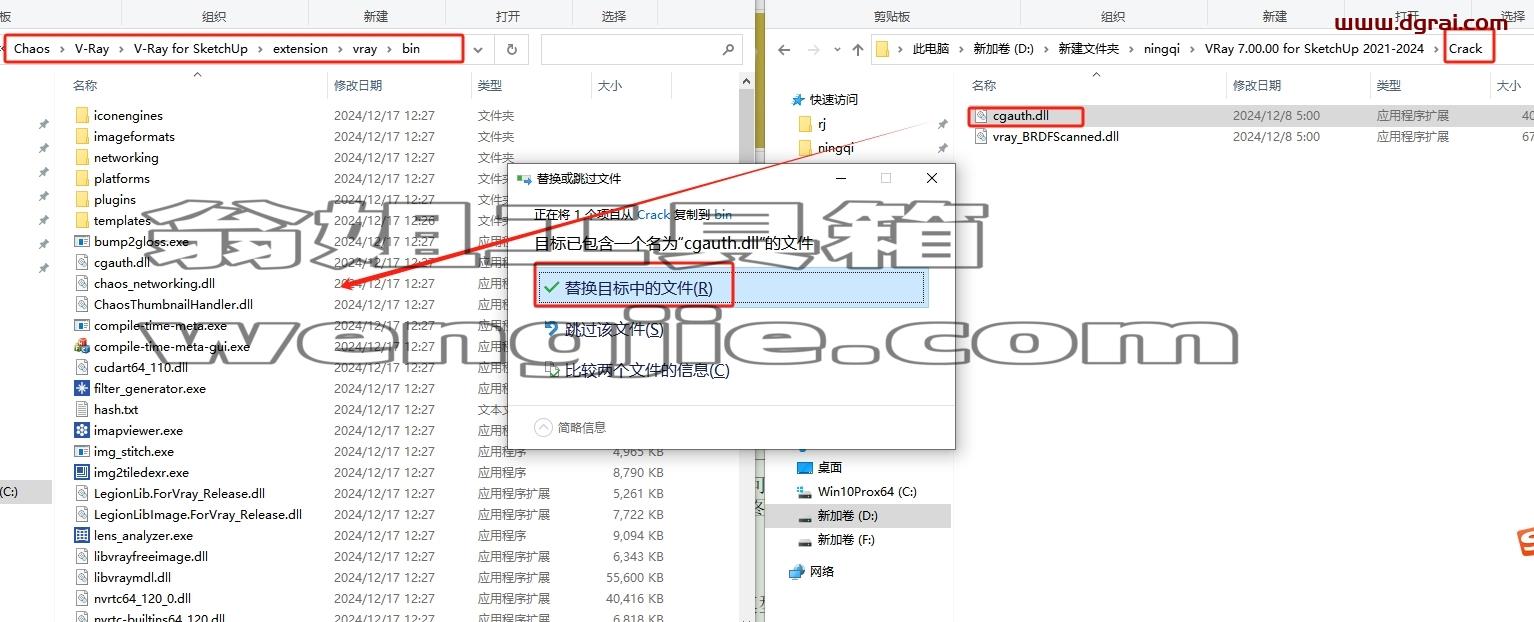Select ChaosThumbnailHandler.dll file
The height and width of the screenshot is (622, 1534).
click(x=173, y=304)
